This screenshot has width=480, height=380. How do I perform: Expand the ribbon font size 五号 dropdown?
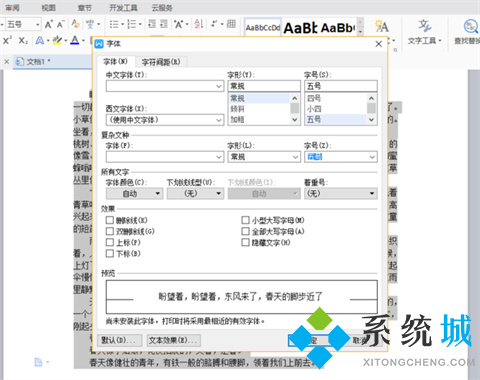click(x=37, y=24)
